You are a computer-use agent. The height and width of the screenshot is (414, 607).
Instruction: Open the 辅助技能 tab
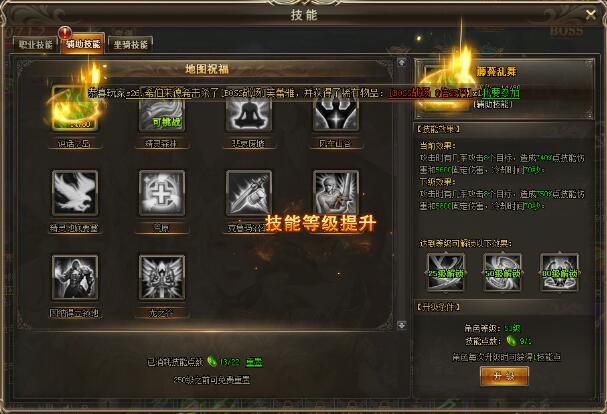[x=83, y=44]
